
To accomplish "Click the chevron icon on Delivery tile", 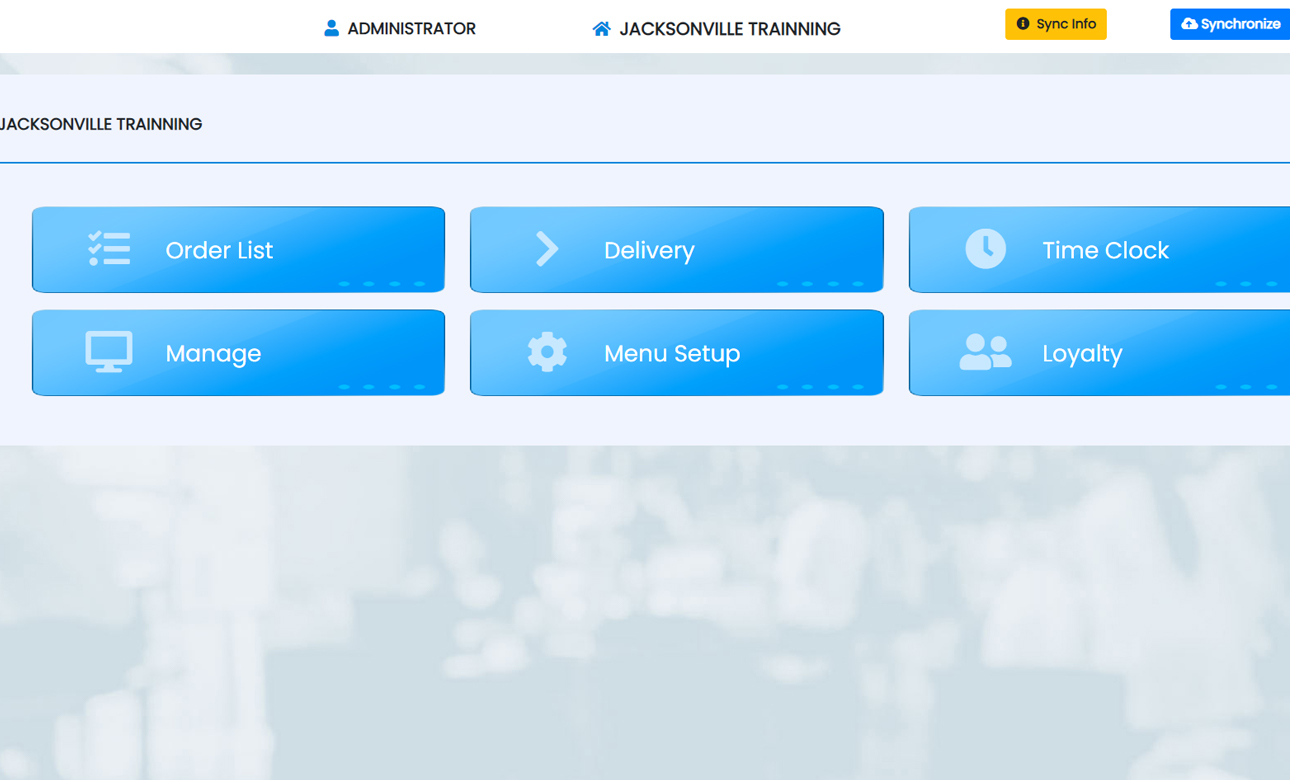I will (547, 249).
